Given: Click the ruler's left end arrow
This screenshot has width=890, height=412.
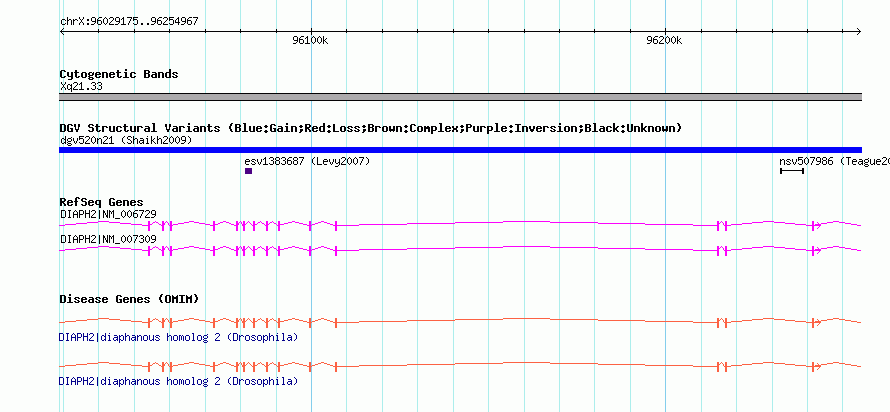Looking at the screenshot, I should tap(62, 31).
